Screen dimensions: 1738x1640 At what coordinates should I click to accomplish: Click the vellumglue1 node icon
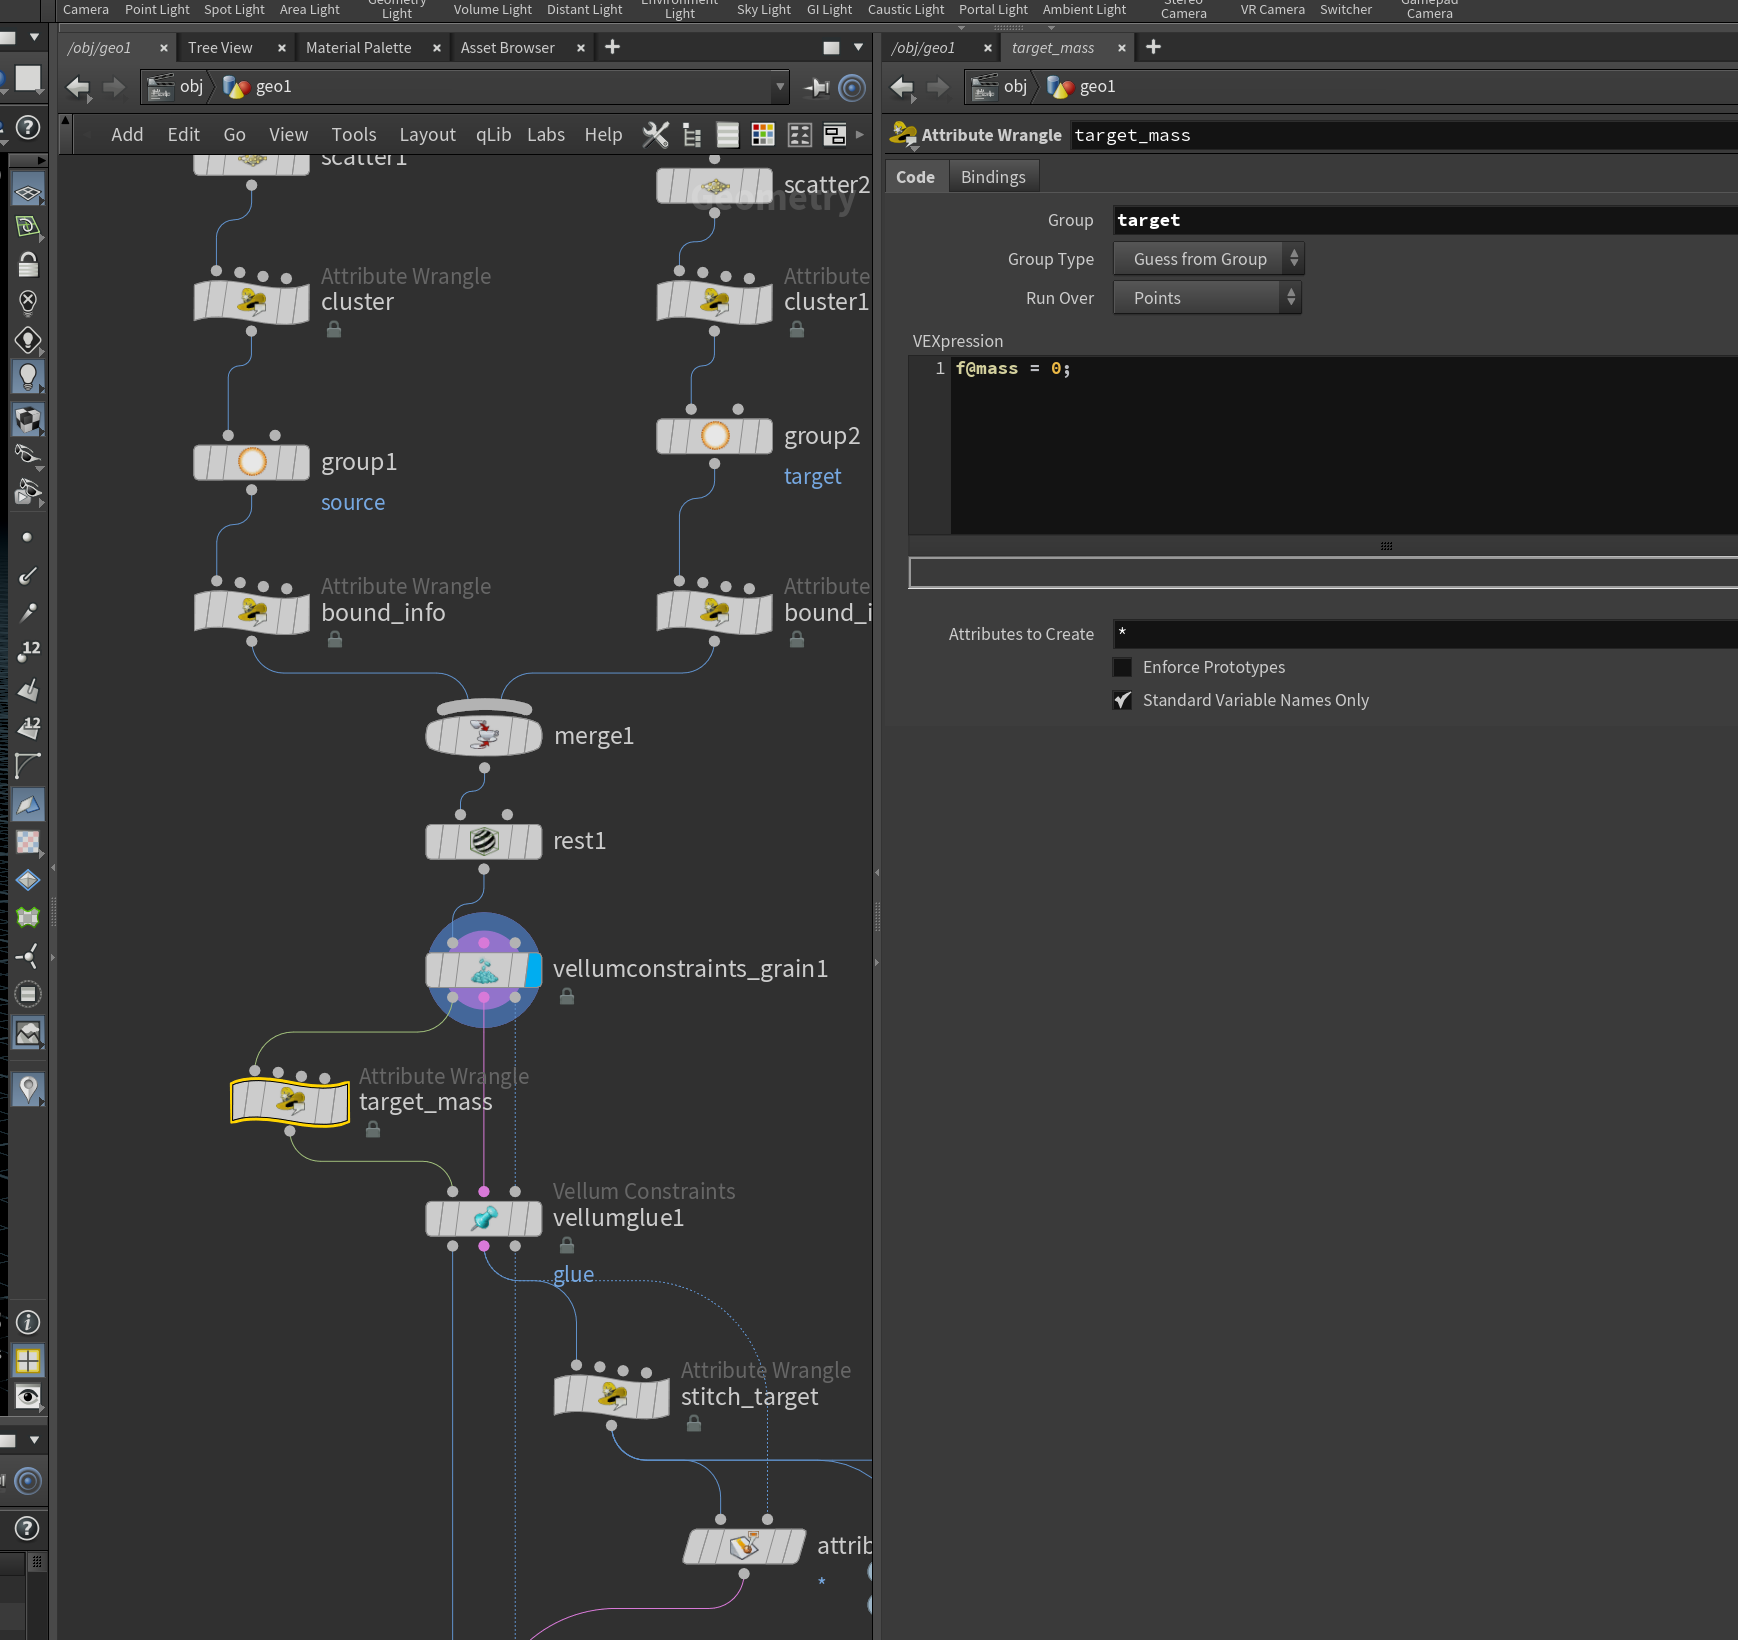point(484,1218)
